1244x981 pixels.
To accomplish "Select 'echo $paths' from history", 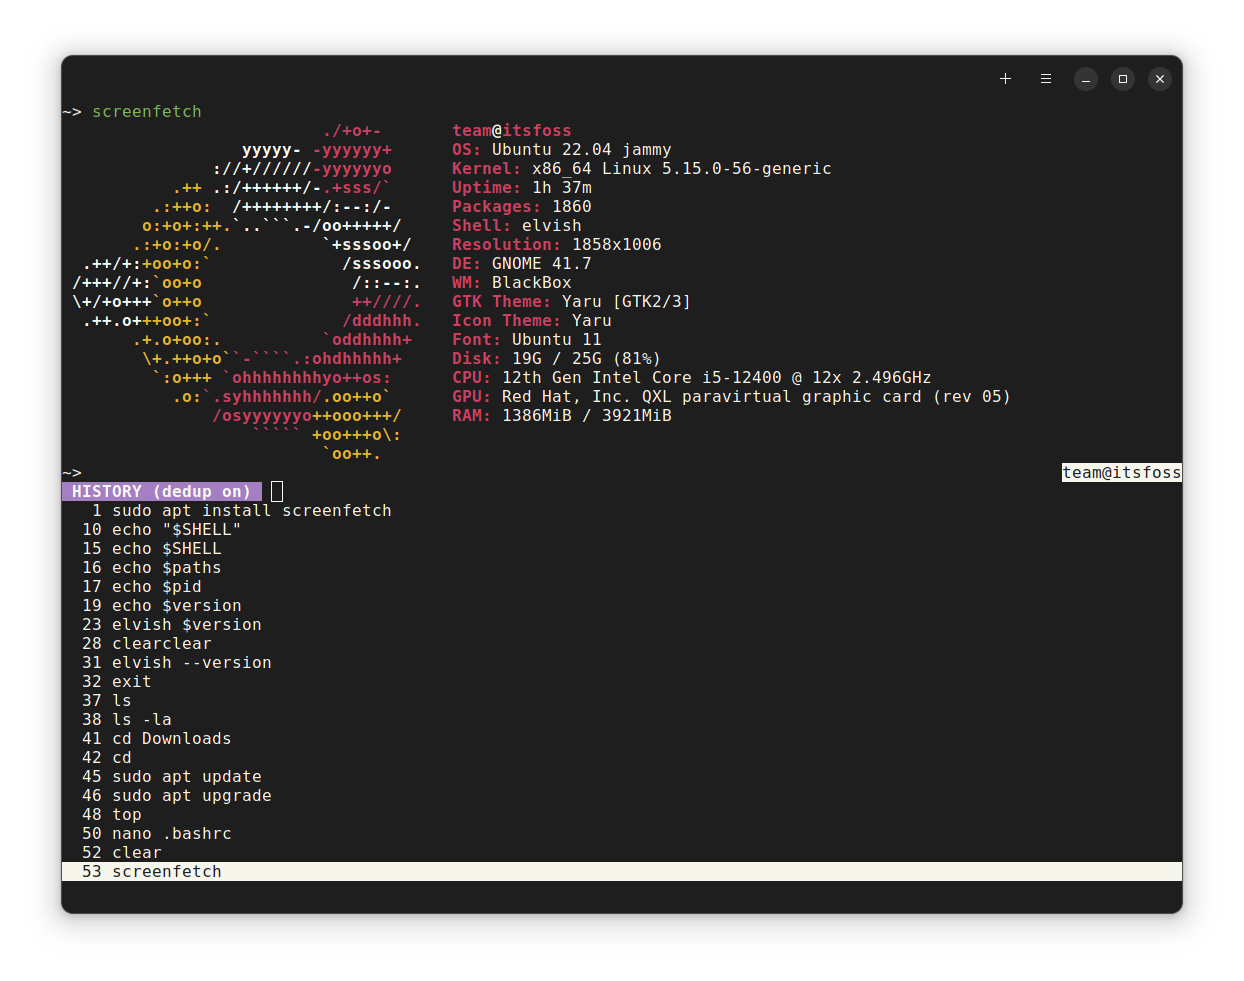I will click(x=166, y=568).
